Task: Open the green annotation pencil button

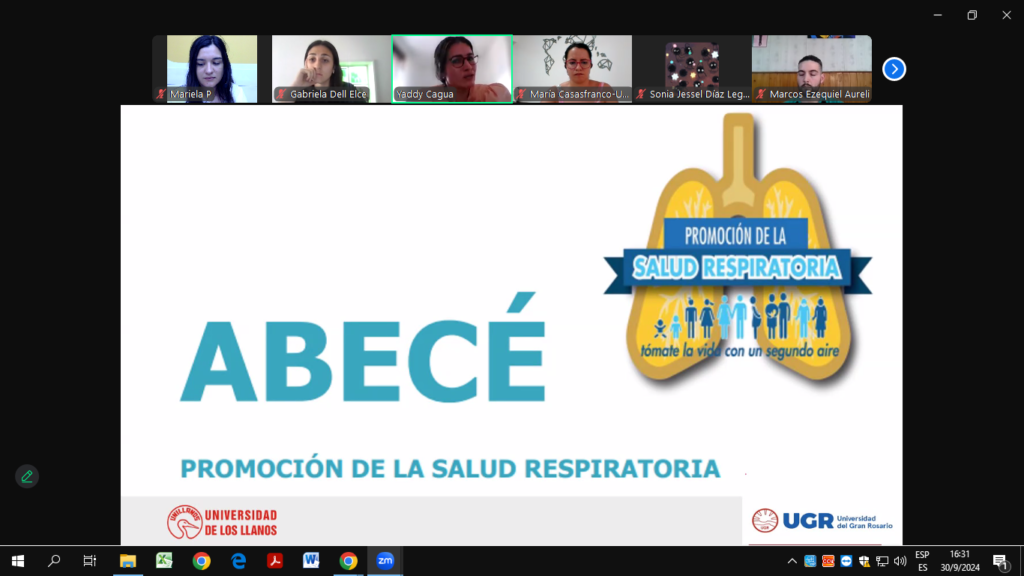Action: coord(27,477)
